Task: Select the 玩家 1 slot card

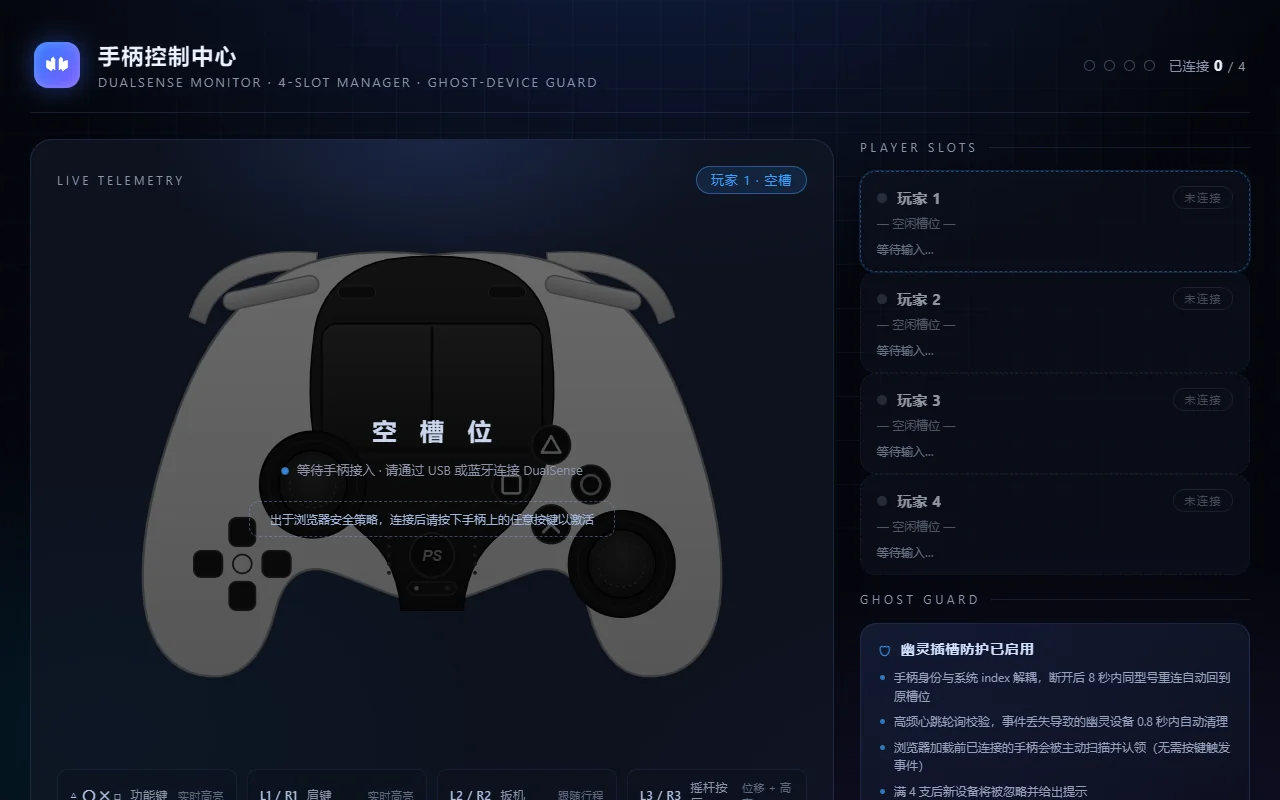Action: (1055, 222)
